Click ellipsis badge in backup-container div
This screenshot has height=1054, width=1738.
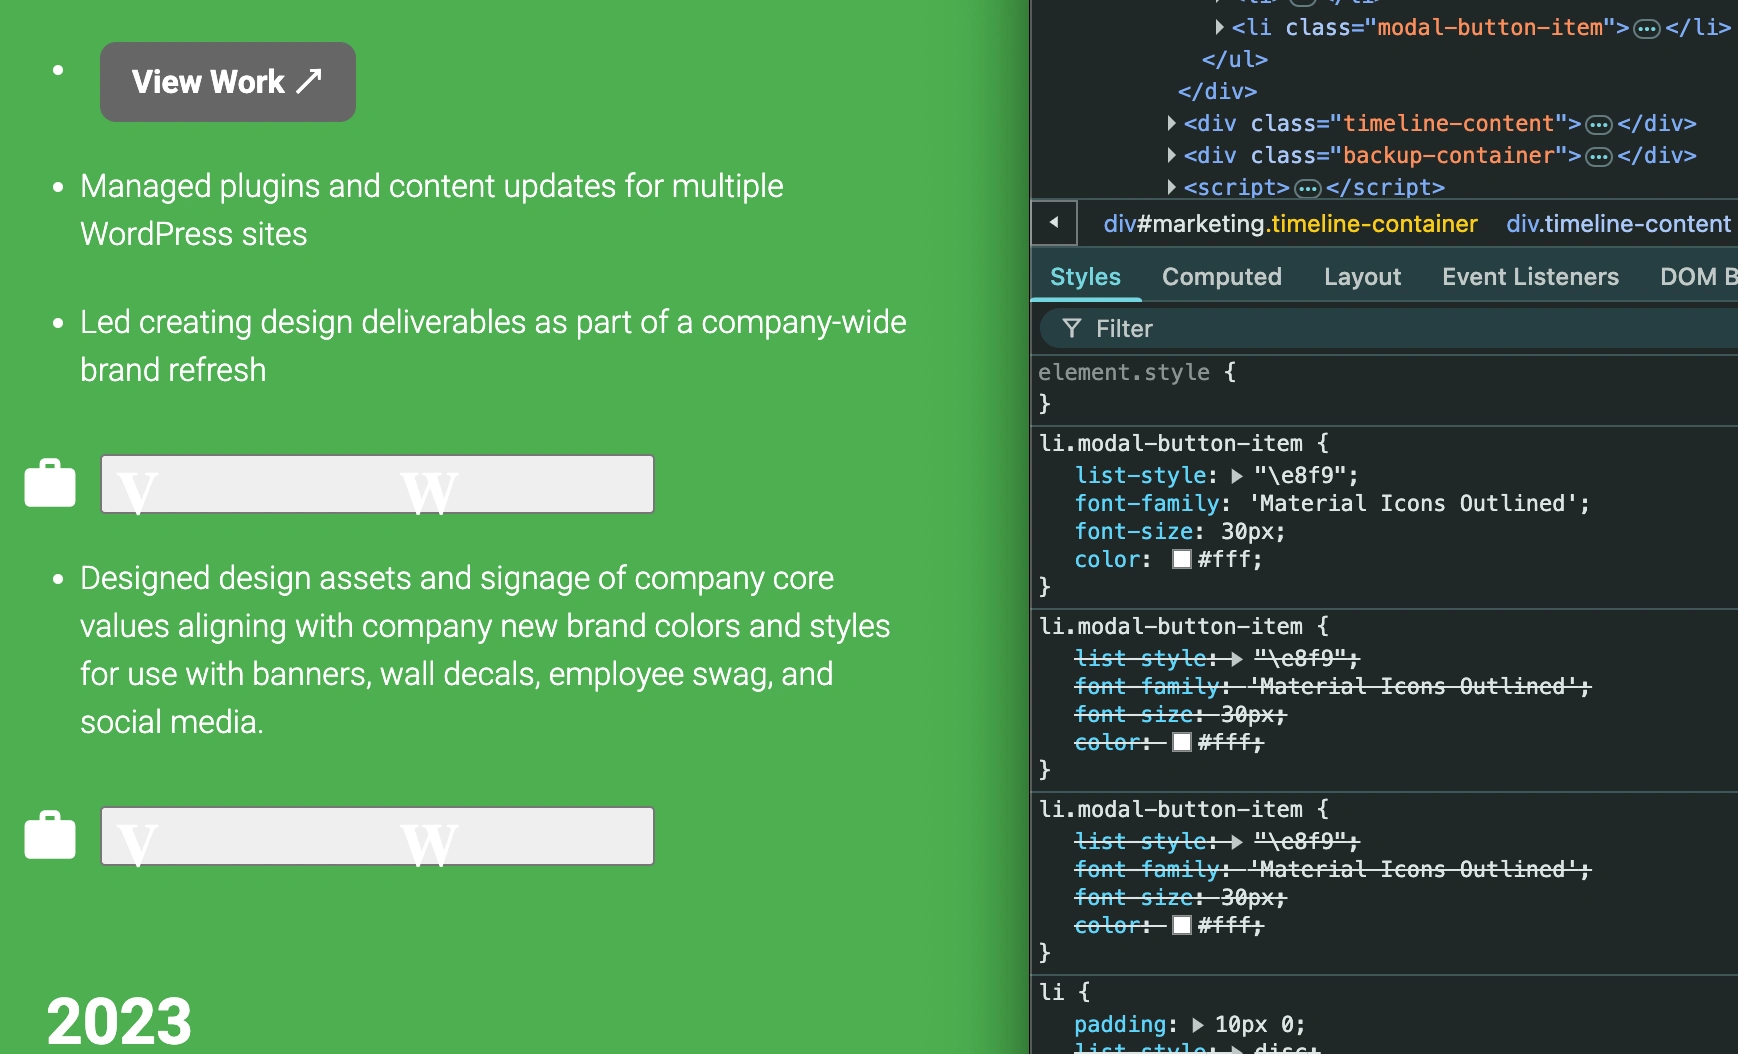1599,157
